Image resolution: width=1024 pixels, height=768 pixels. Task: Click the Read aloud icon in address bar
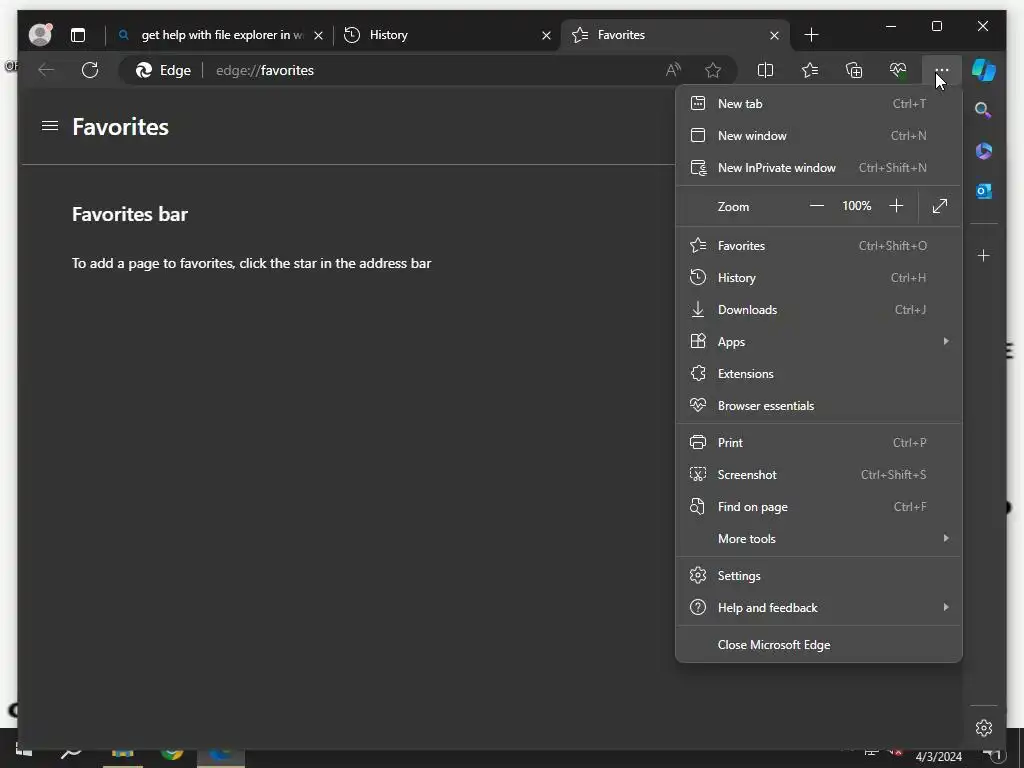(673, 70)
